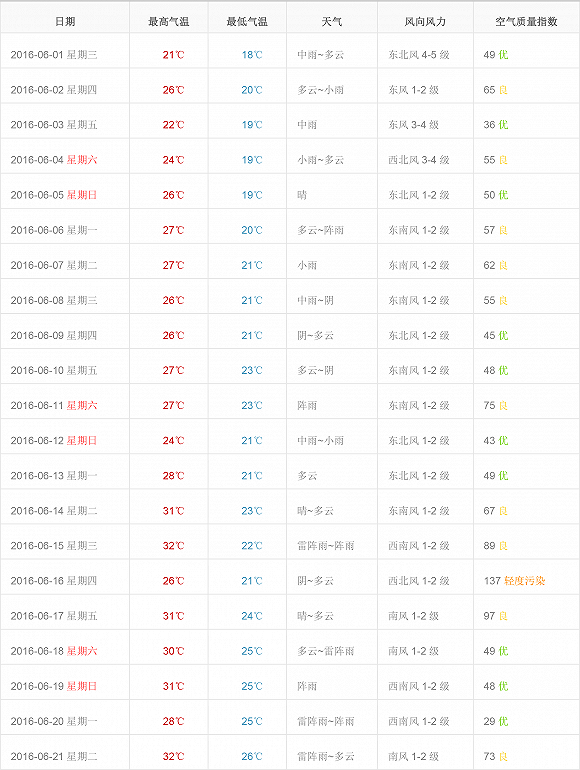The width and height of the screenshot is (580, 770).
Task: Click the 轻度污染 air quality label
Action: pyautogui.click(x=525, y=581)
